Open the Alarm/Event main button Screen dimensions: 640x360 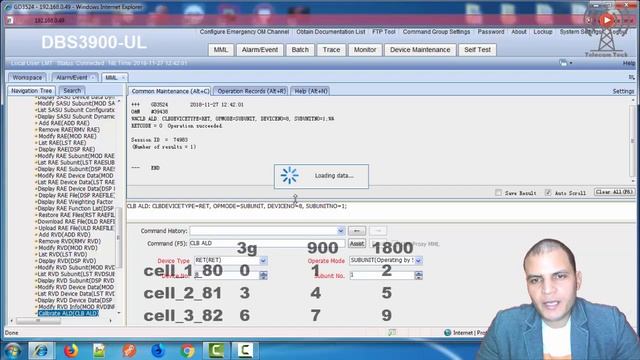(x=260, y=50)
